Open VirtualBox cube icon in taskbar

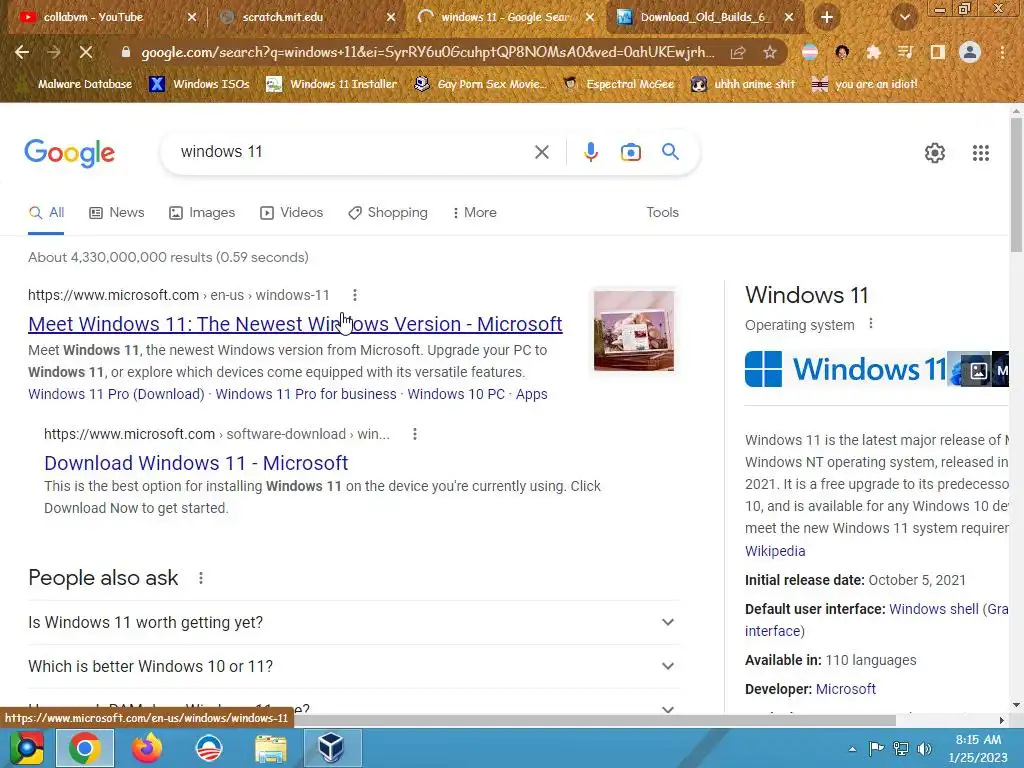[332, 748]
